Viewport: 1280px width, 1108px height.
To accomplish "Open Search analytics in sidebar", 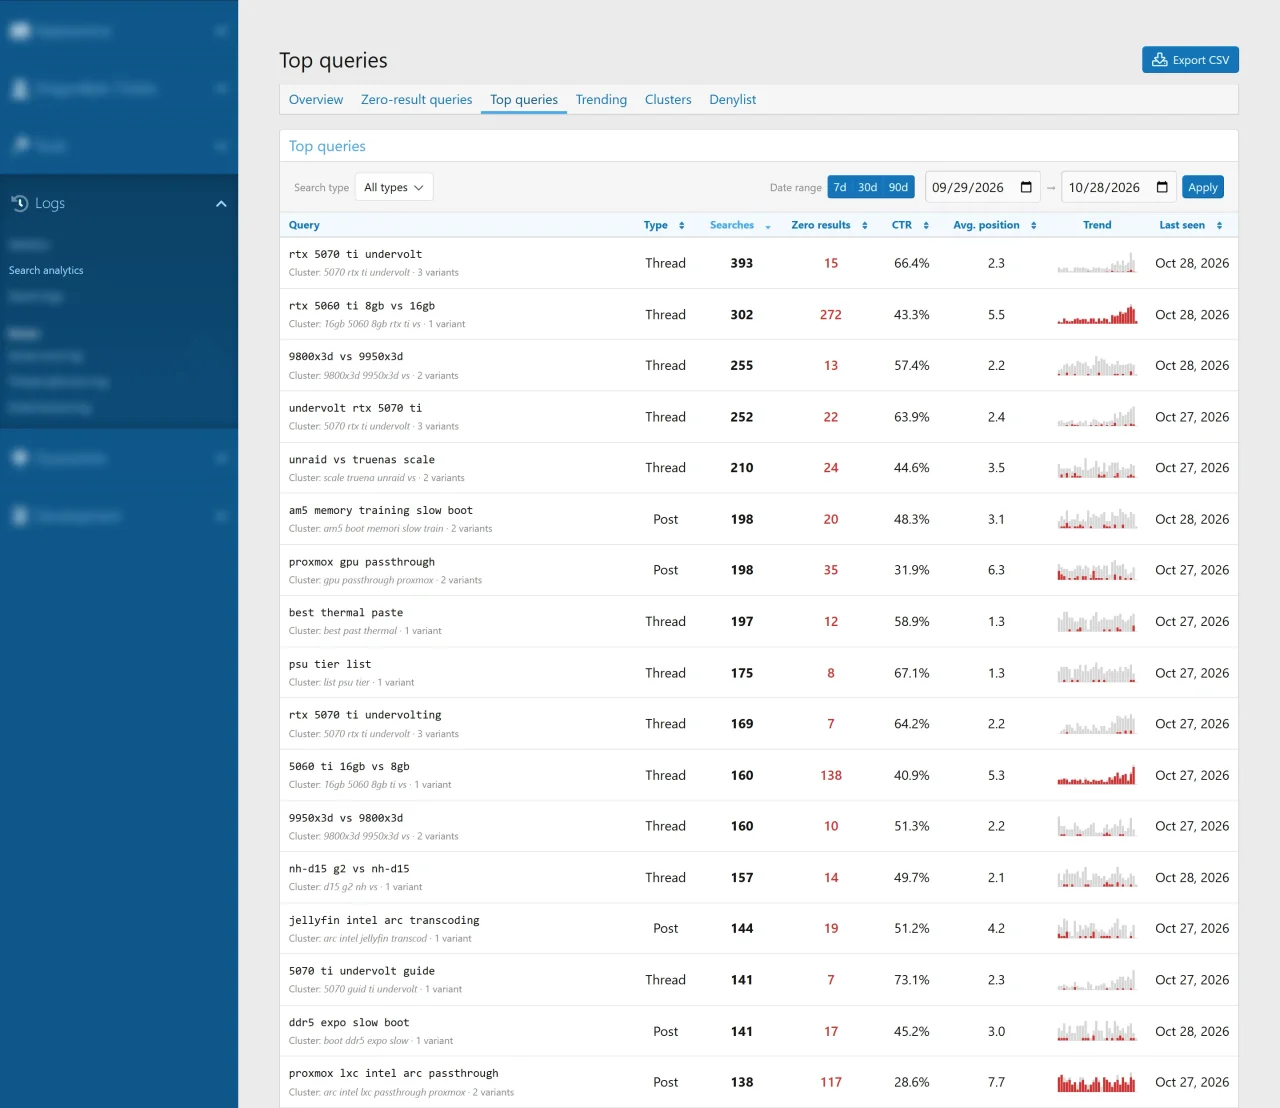I will click(x=46, y=270).
